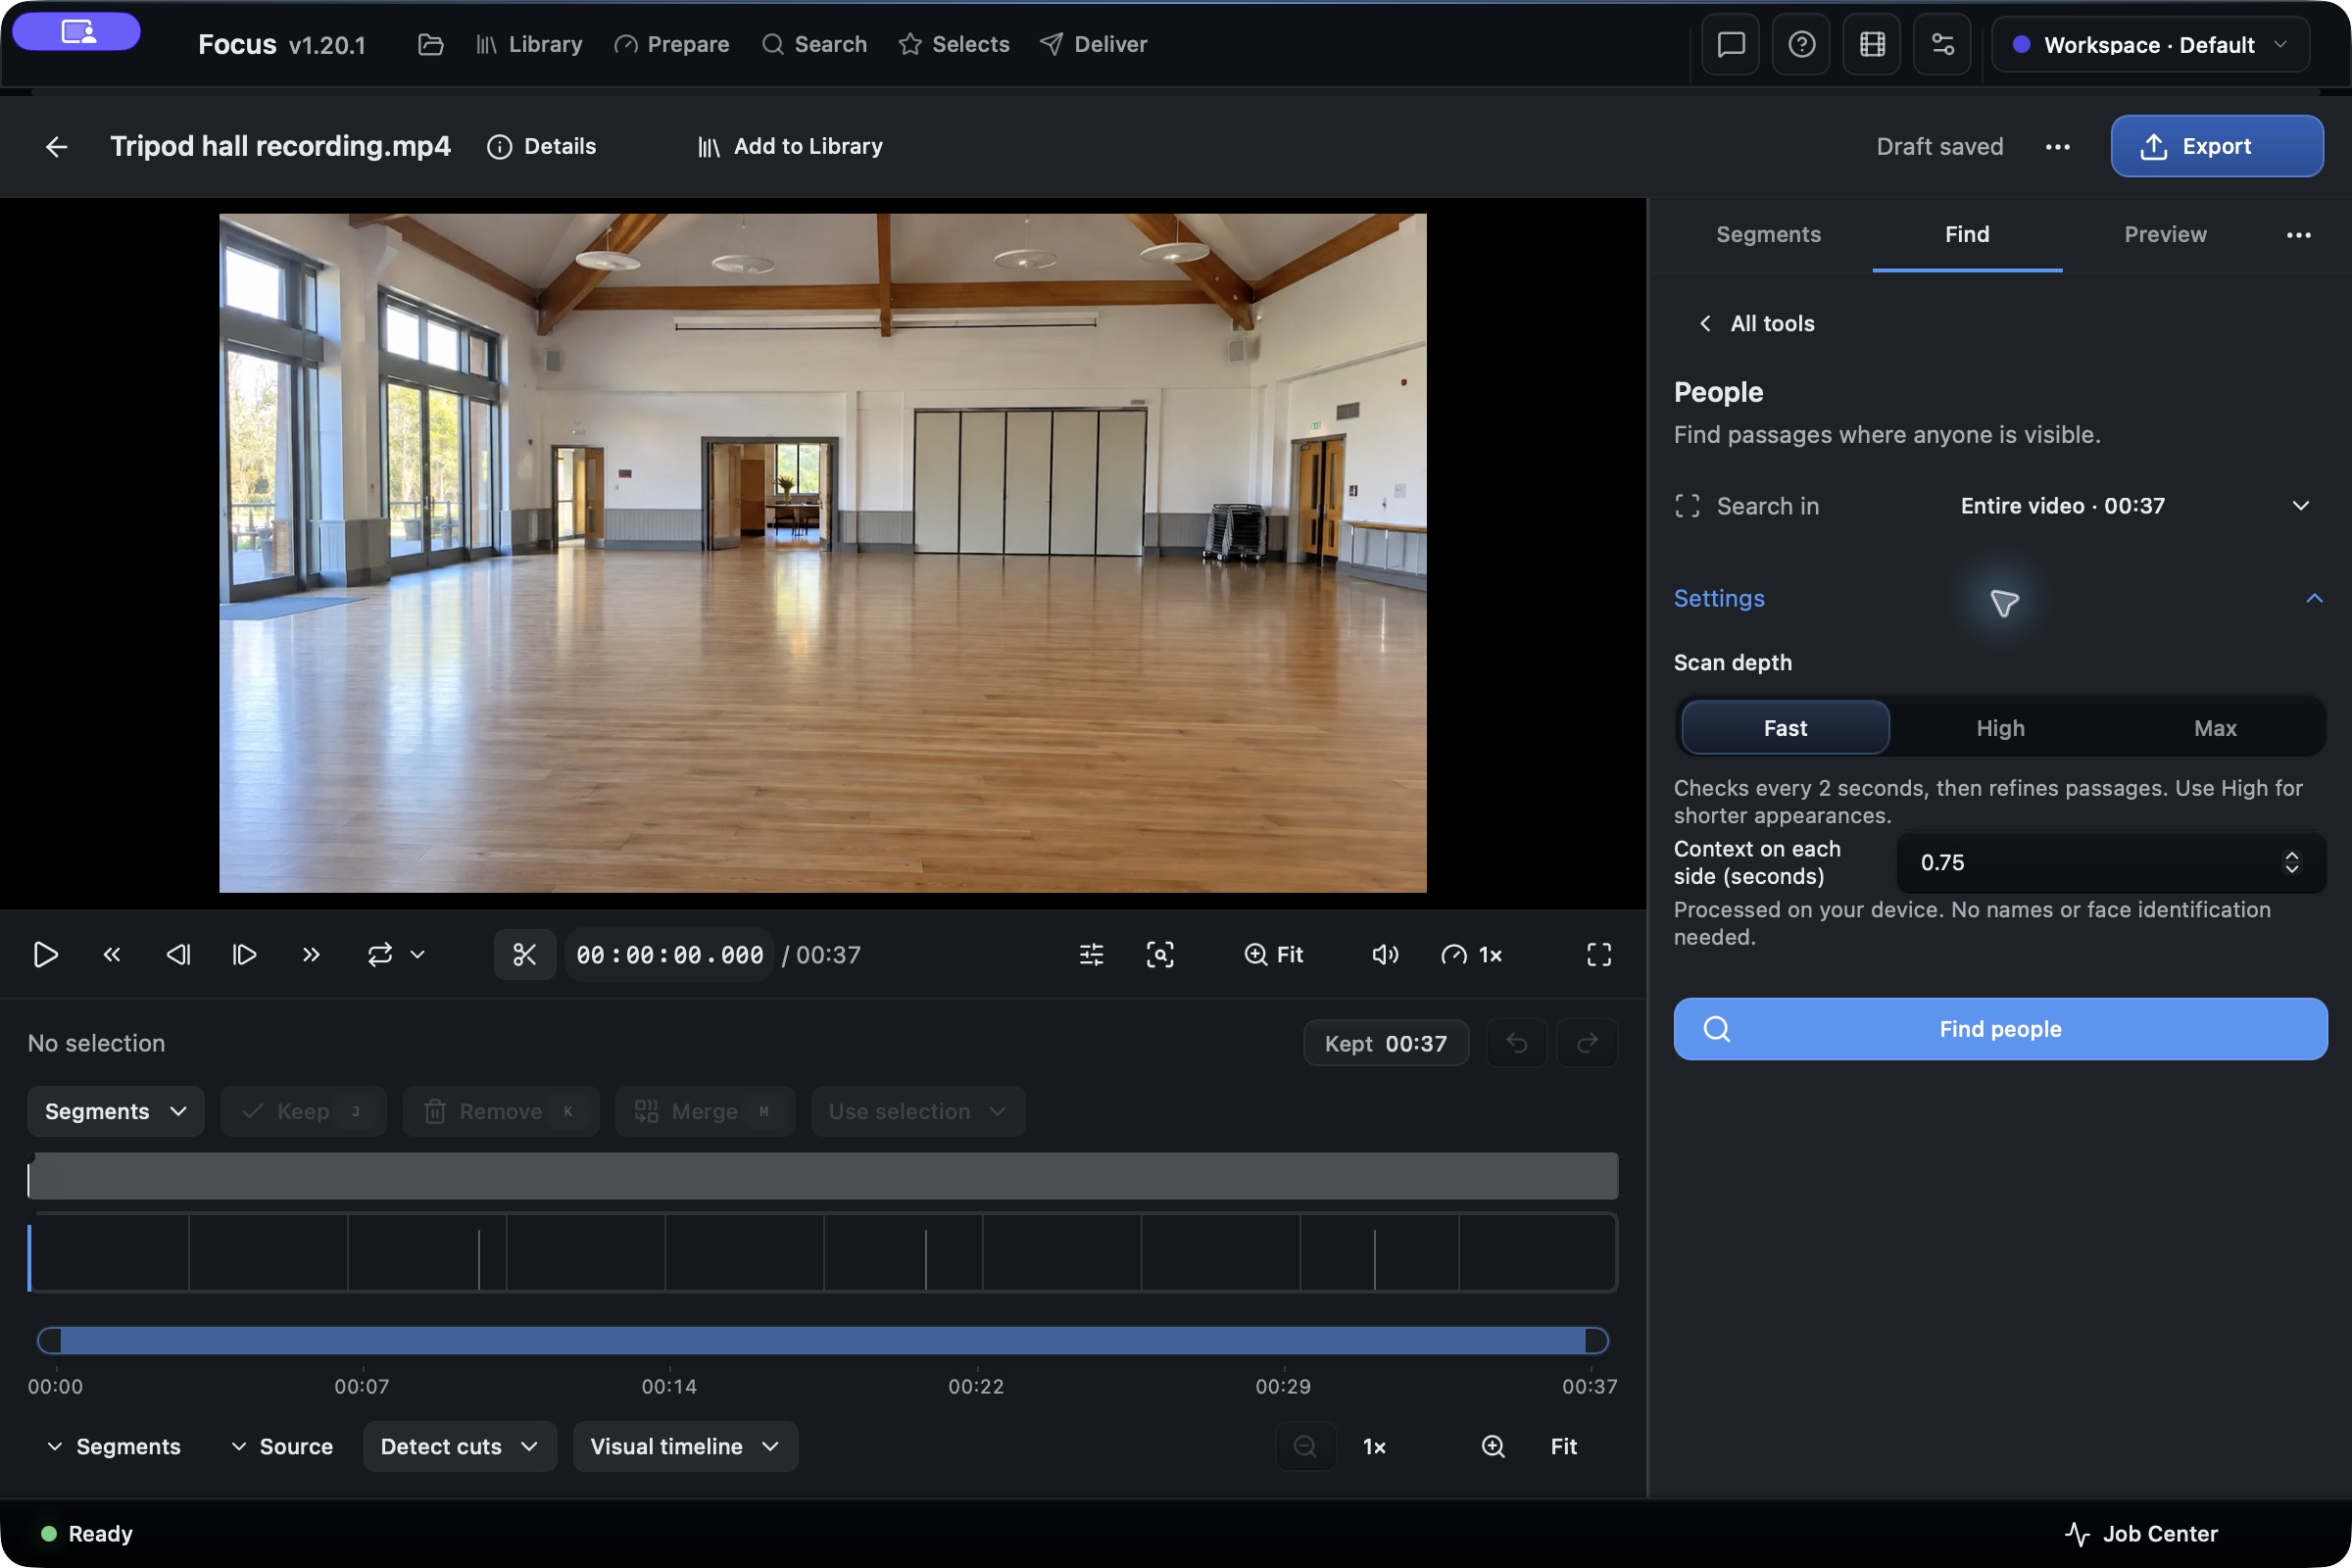Go back to All tools
The width and height of the screenshot is (2352, 1568).
point(1757,323)
